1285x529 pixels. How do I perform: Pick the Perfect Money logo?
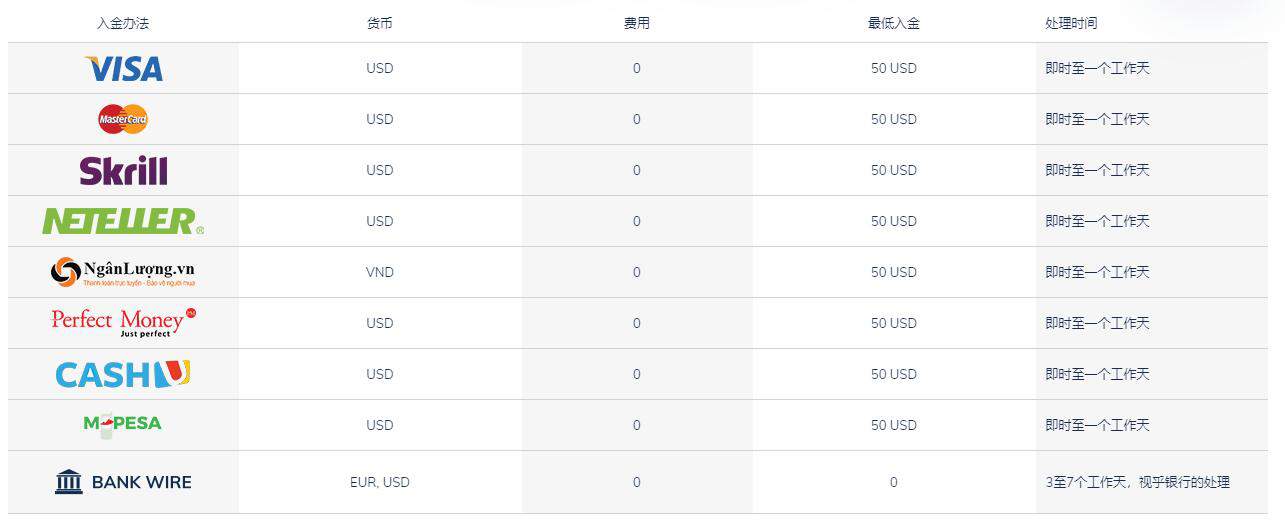click(x=123, y=323)
